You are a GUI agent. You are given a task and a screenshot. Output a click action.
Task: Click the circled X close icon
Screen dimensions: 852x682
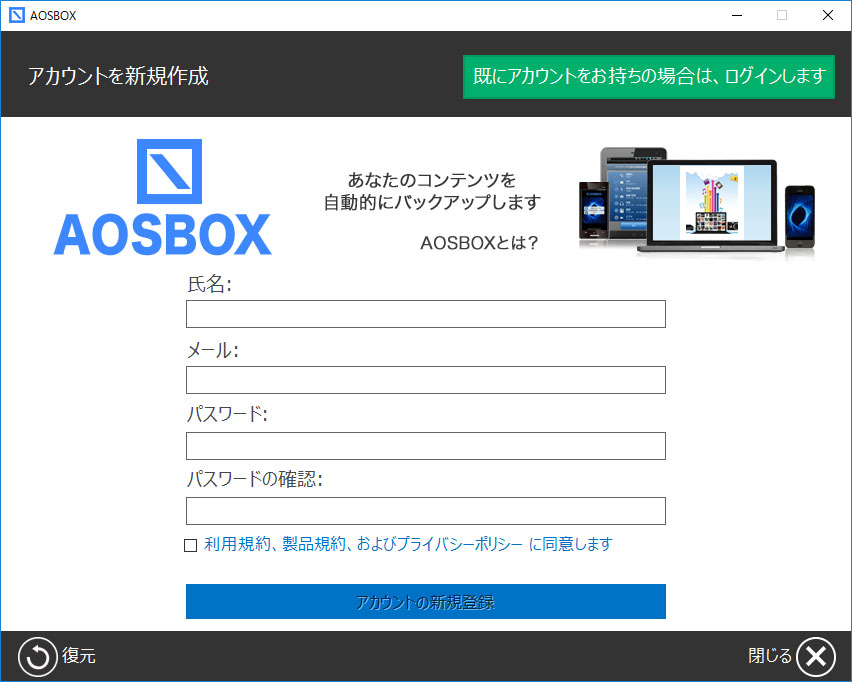pyautogui.click(x=816, y=656)
